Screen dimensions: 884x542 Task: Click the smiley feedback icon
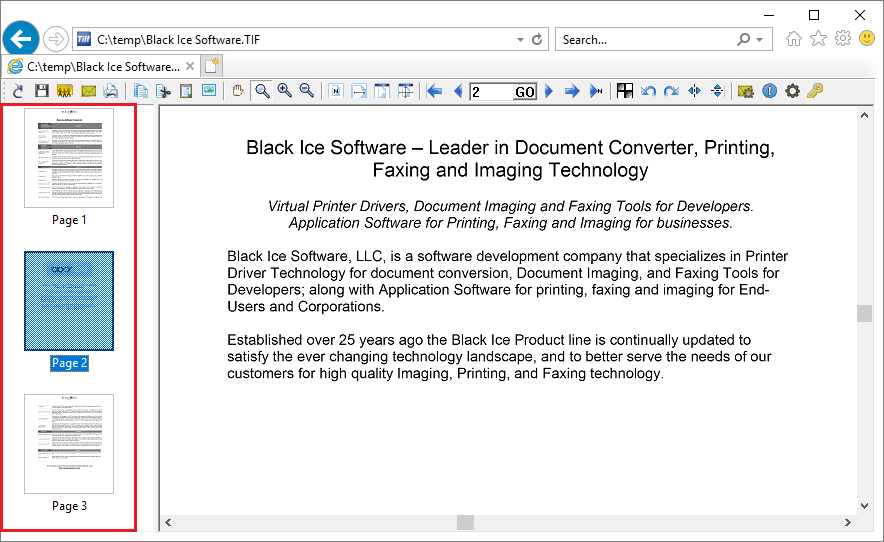click(867, 38)
